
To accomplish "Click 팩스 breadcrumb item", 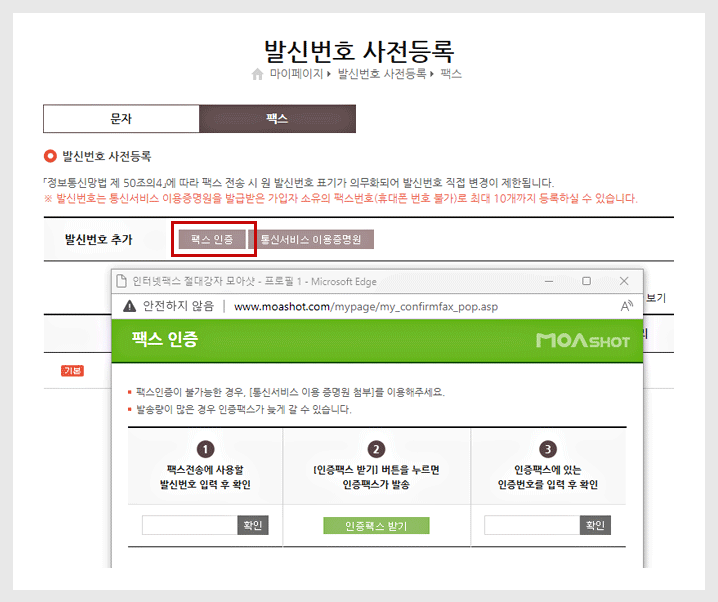I will 451,74.
